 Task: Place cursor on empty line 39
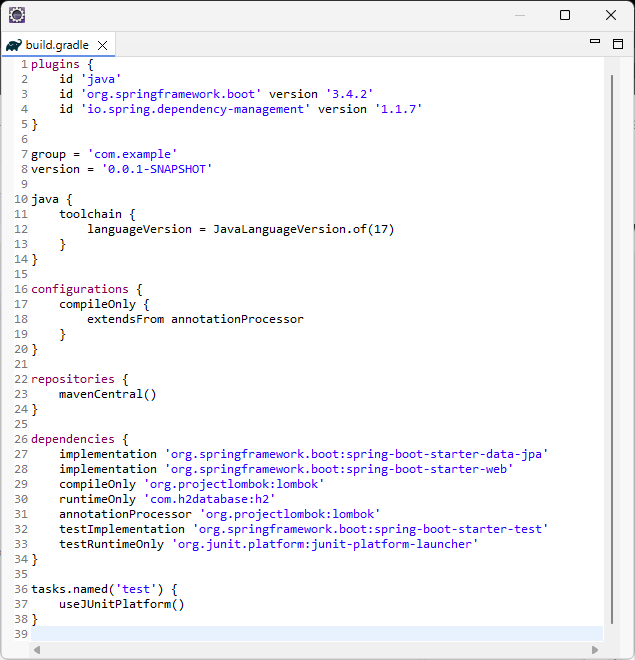tap(317, 634)
